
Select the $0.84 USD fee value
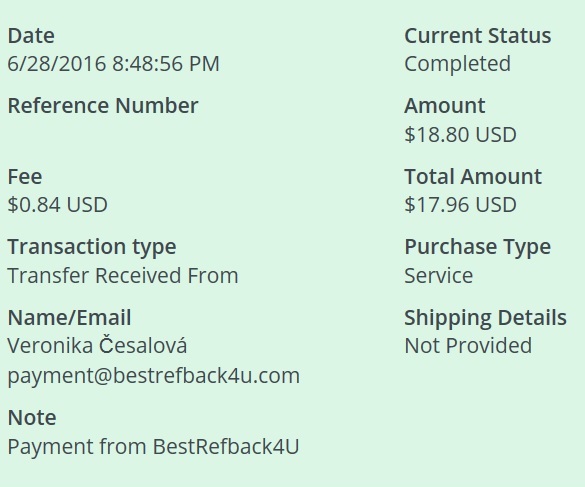point(58,205)
